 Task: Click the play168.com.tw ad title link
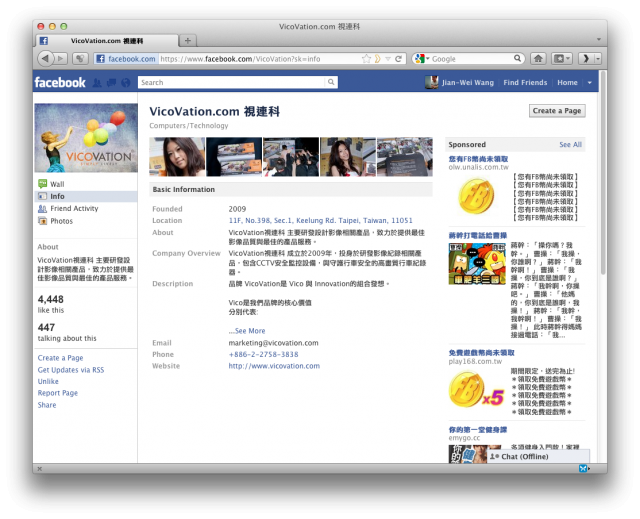click(481, 353)
